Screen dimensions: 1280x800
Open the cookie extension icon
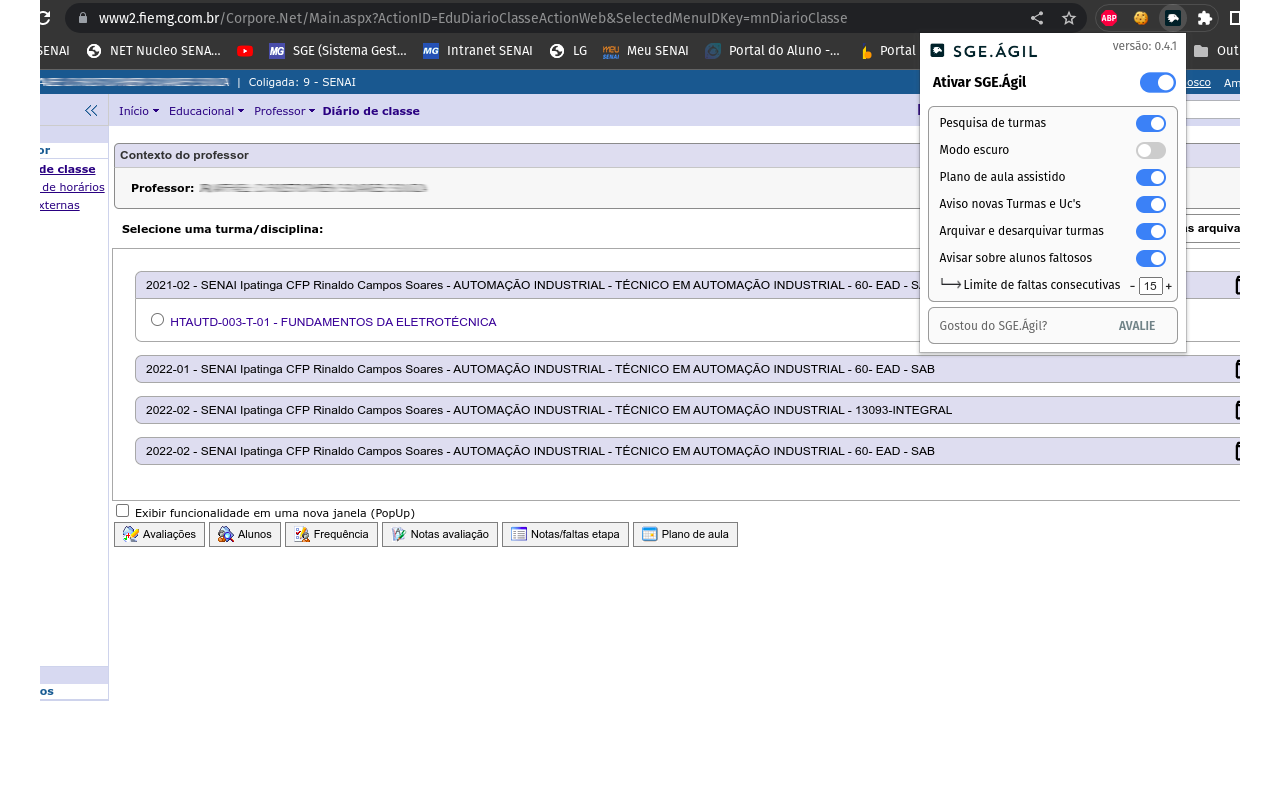(1140, 18)
